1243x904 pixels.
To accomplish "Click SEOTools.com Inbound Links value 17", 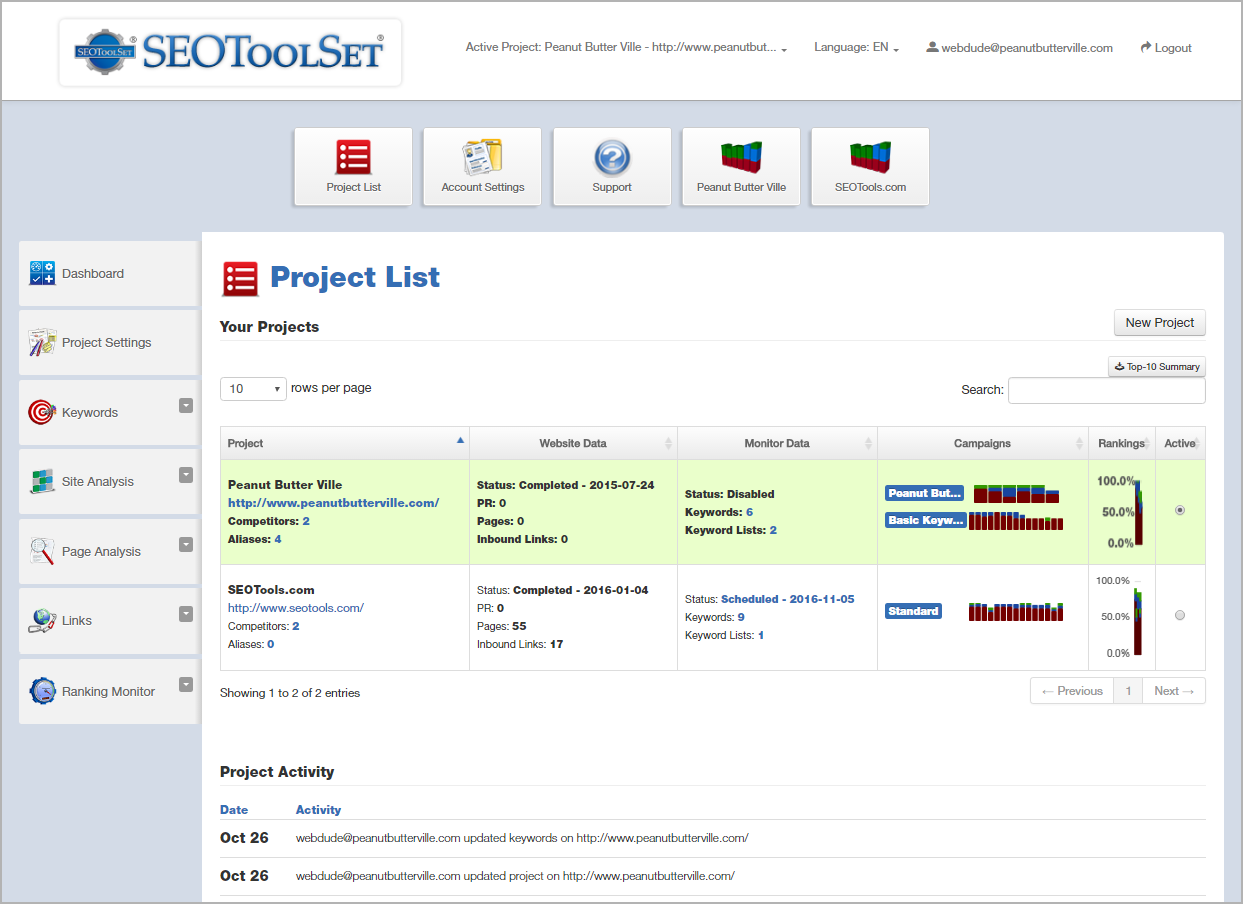I will (x=556, y=644).
